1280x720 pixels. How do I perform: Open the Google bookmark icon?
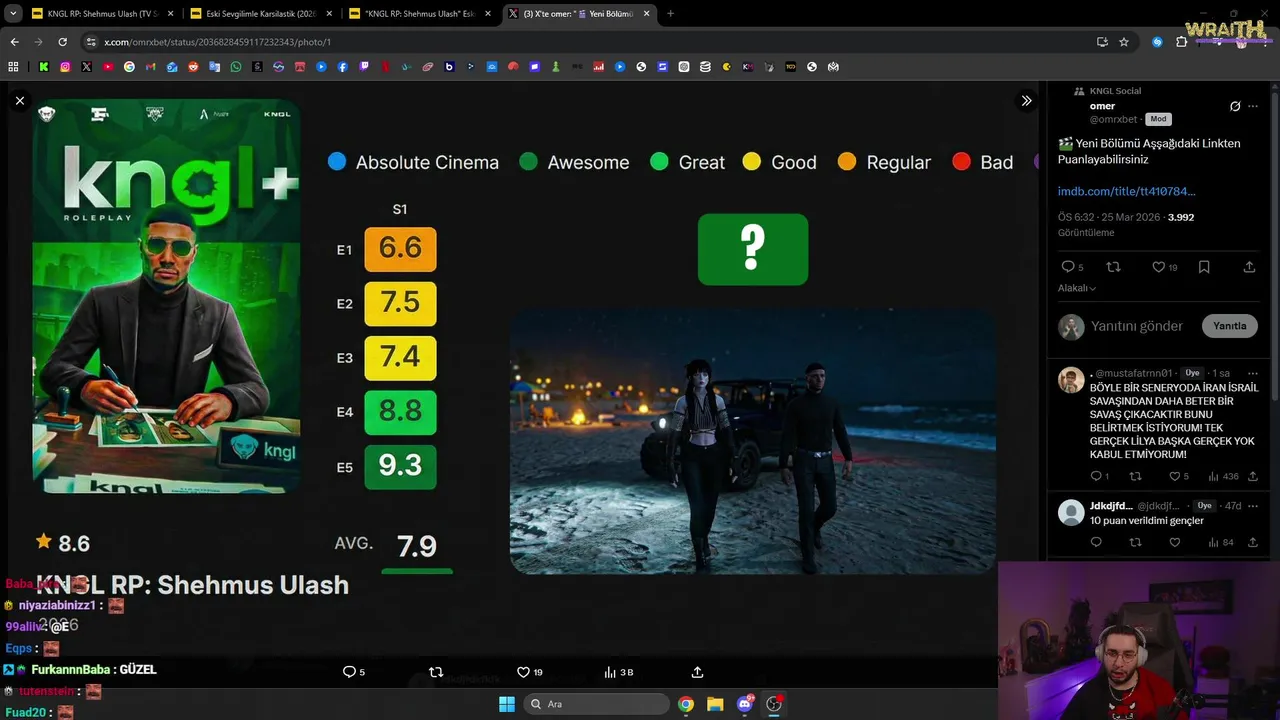pos(129,67)
